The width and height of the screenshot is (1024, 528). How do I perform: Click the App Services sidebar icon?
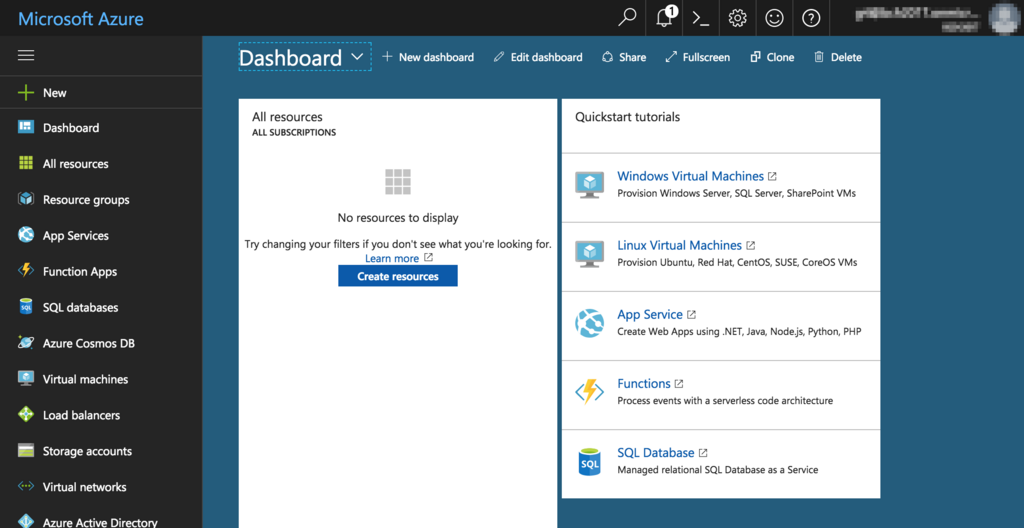[25, 235]
